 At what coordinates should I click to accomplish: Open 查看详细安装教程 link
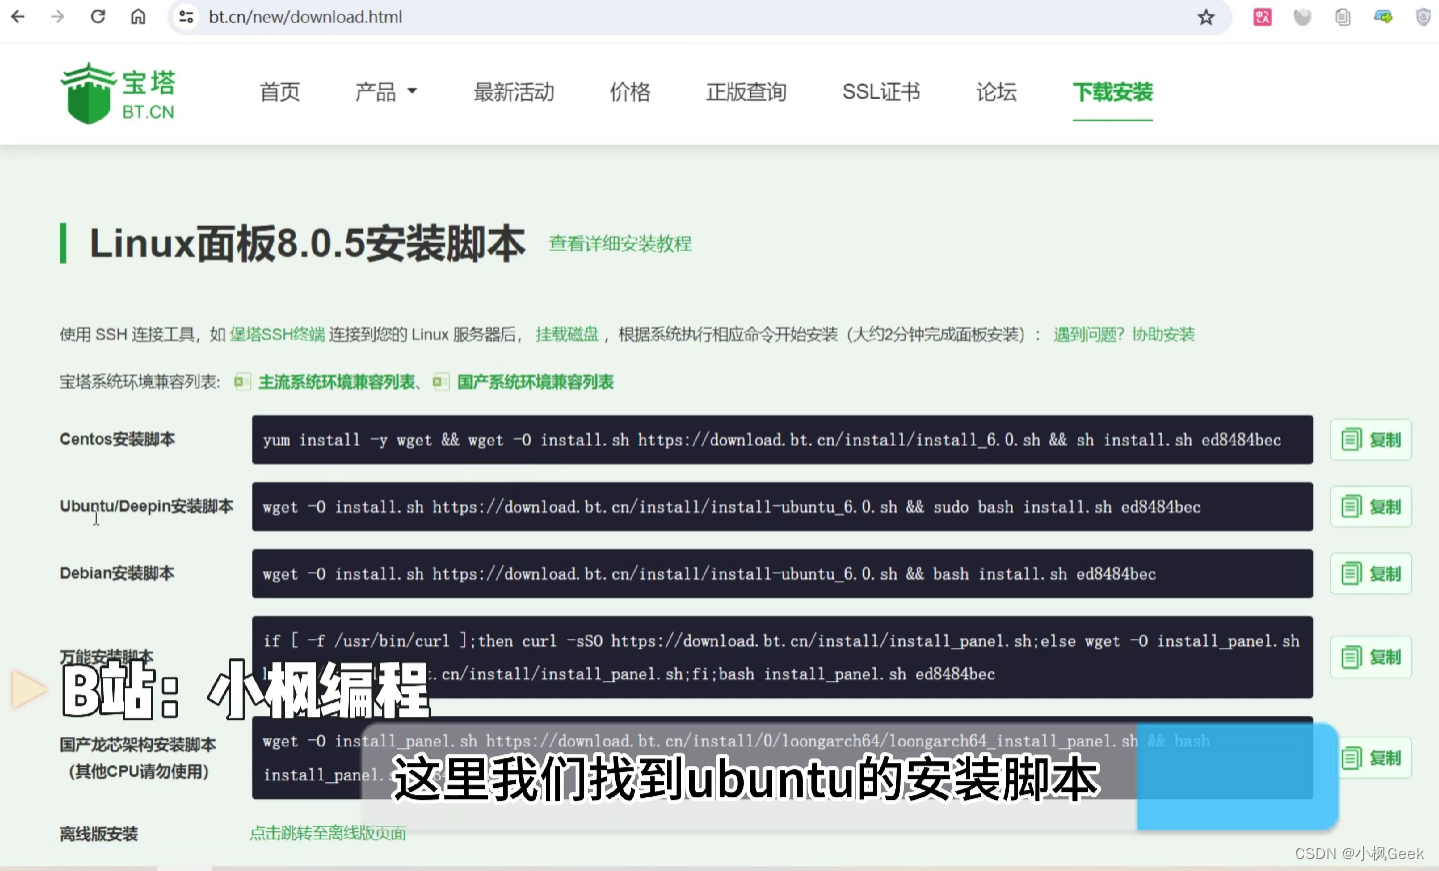coord(619,243)
